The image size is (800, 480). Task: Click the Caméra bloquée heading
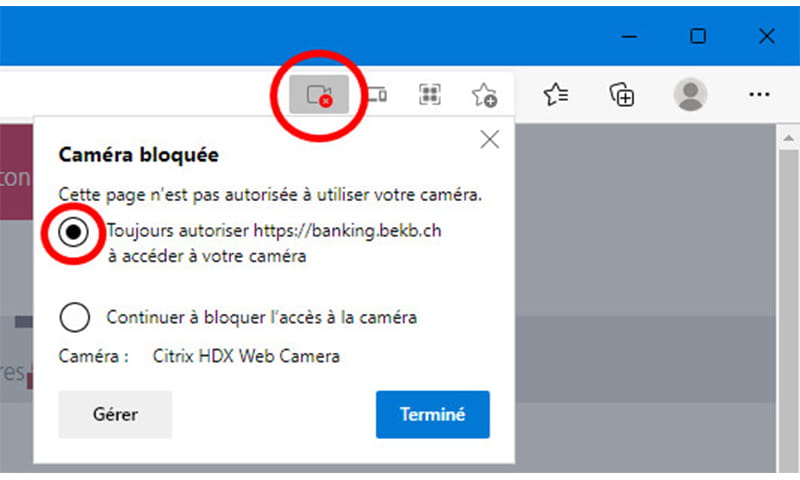pos(139,155)
